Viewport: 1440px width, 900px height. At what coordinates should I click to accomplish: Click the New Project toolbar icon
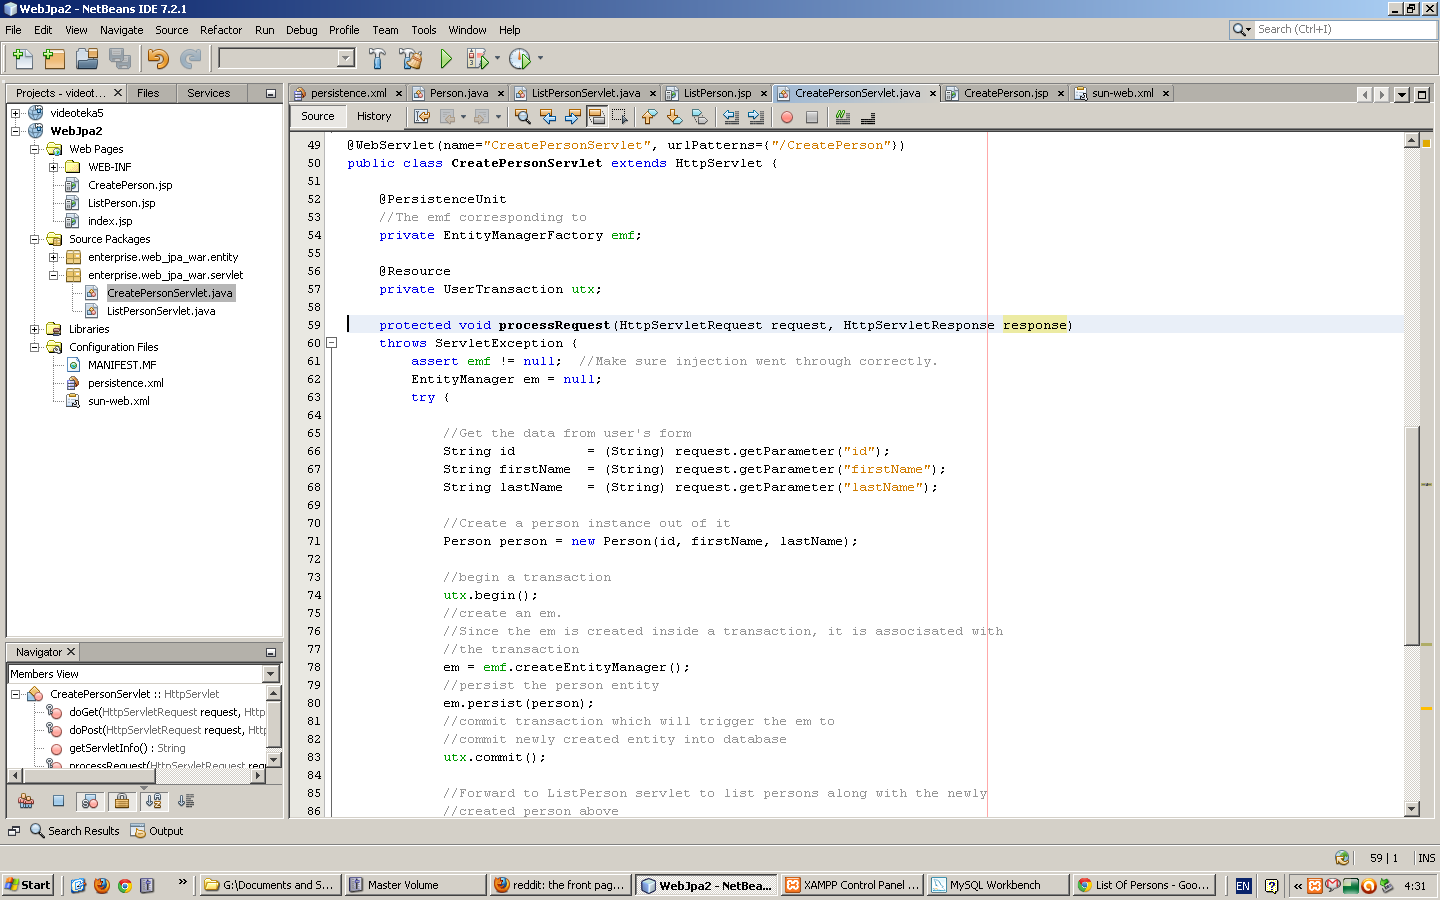point(54,59)
